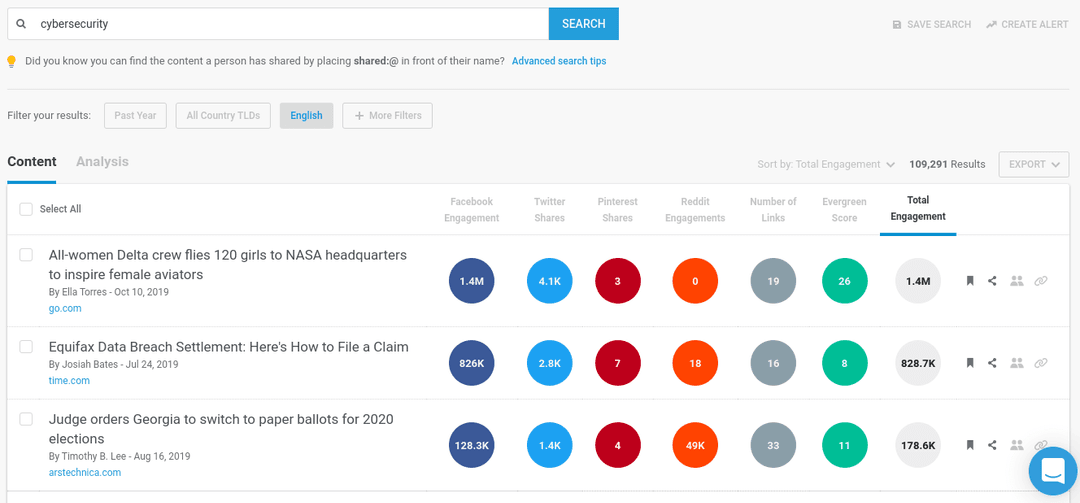The height and width of the screenshot is (503, 1080).
Task: Click the 2.8K Twitter shares circle
Action: coord(550,362)
